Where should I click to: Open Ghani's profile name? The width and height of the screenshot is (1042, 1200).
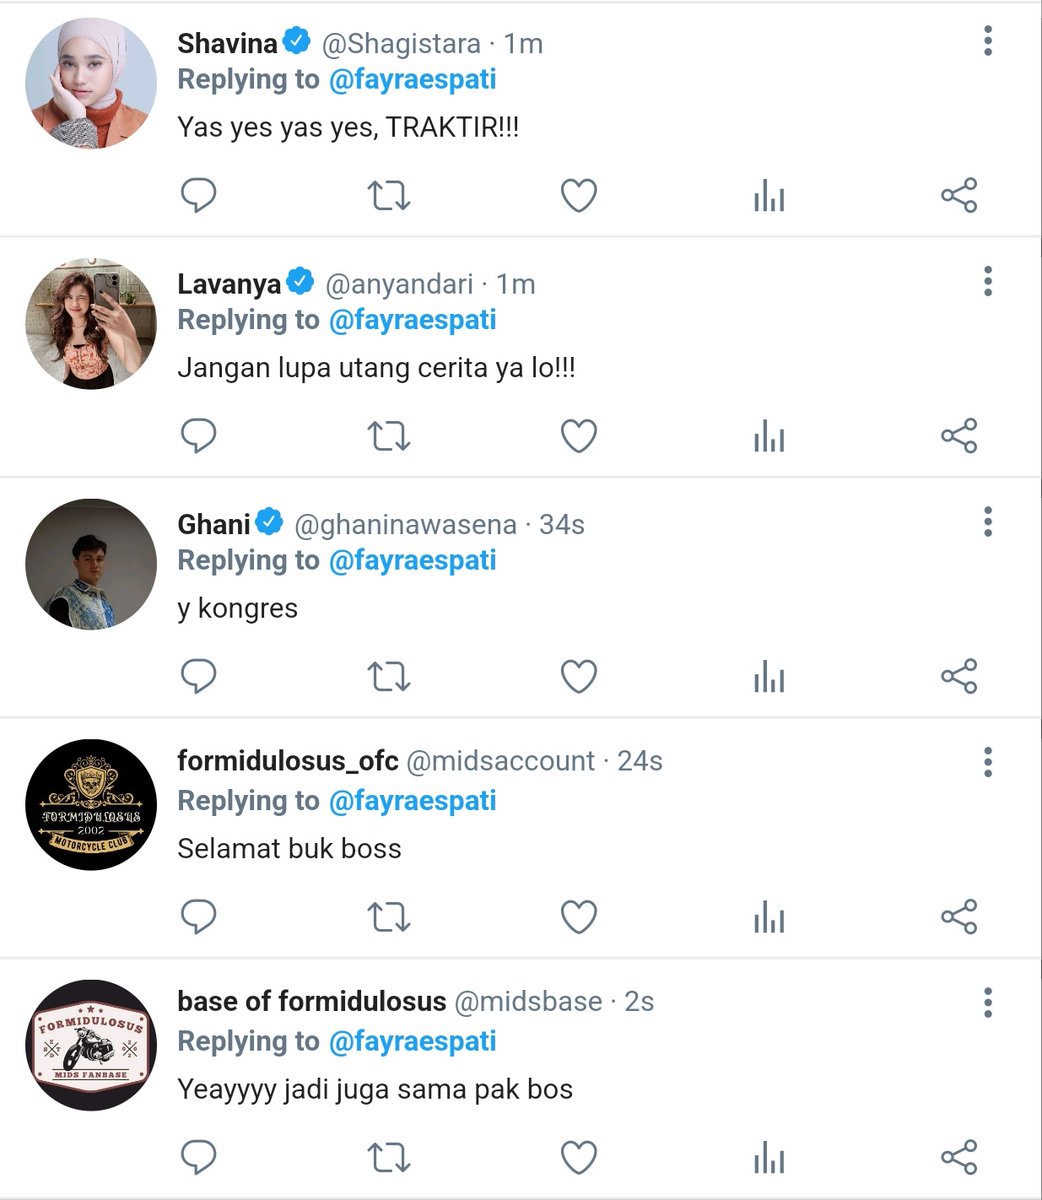[214, 524]
